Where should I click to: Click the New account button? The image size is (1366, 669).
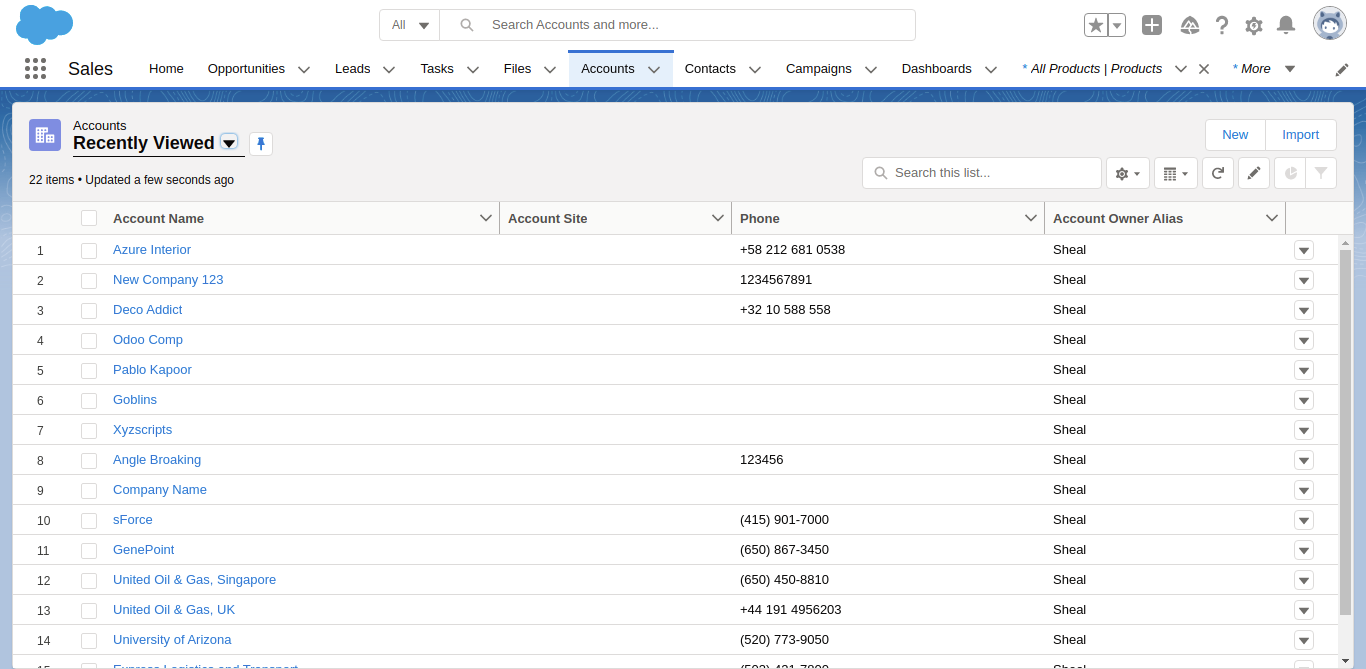pos(1235,135)
